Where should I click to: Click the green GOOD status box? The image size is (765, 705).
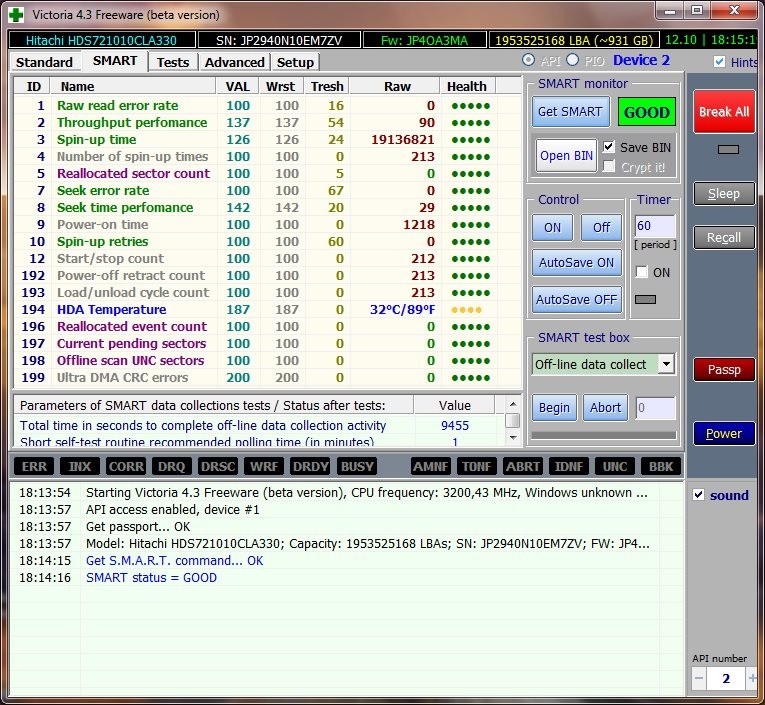646,112
